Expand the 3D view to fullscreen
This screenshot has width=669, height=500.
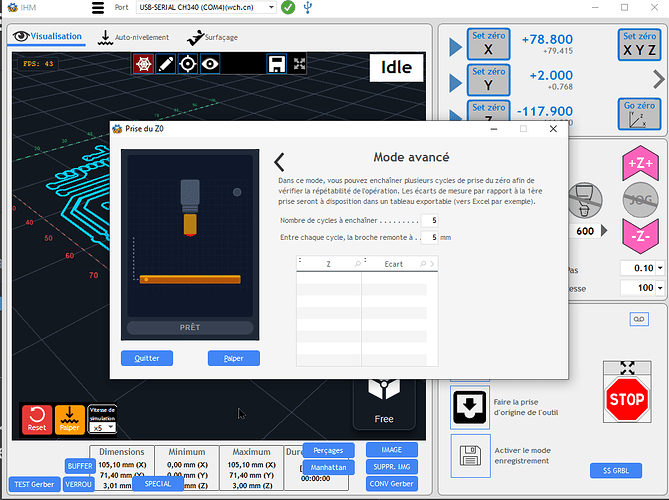pyautogui.click(x=300, y=64)
